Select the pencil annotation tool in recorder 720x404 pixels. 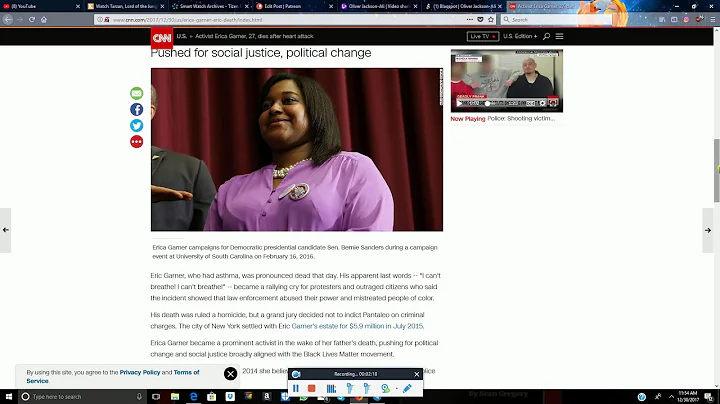pyautogui.click(x=407, y=388)
